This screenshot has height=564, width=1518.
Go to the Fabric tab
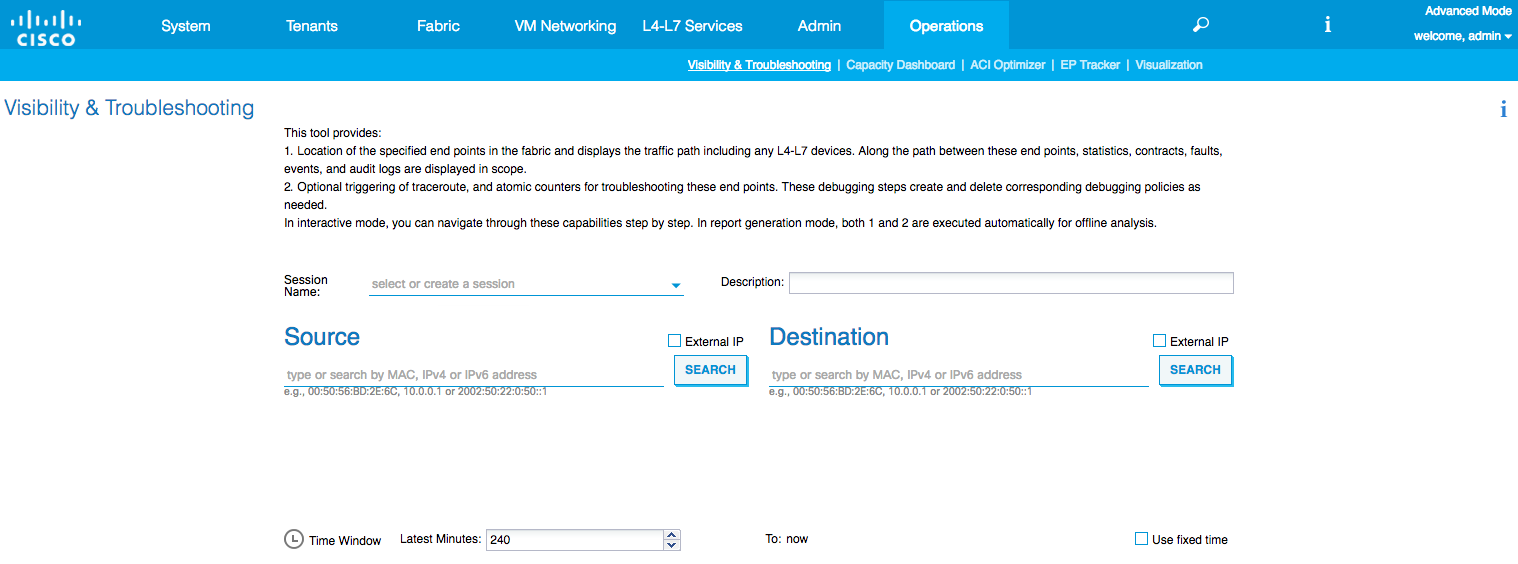pos(438,26)
